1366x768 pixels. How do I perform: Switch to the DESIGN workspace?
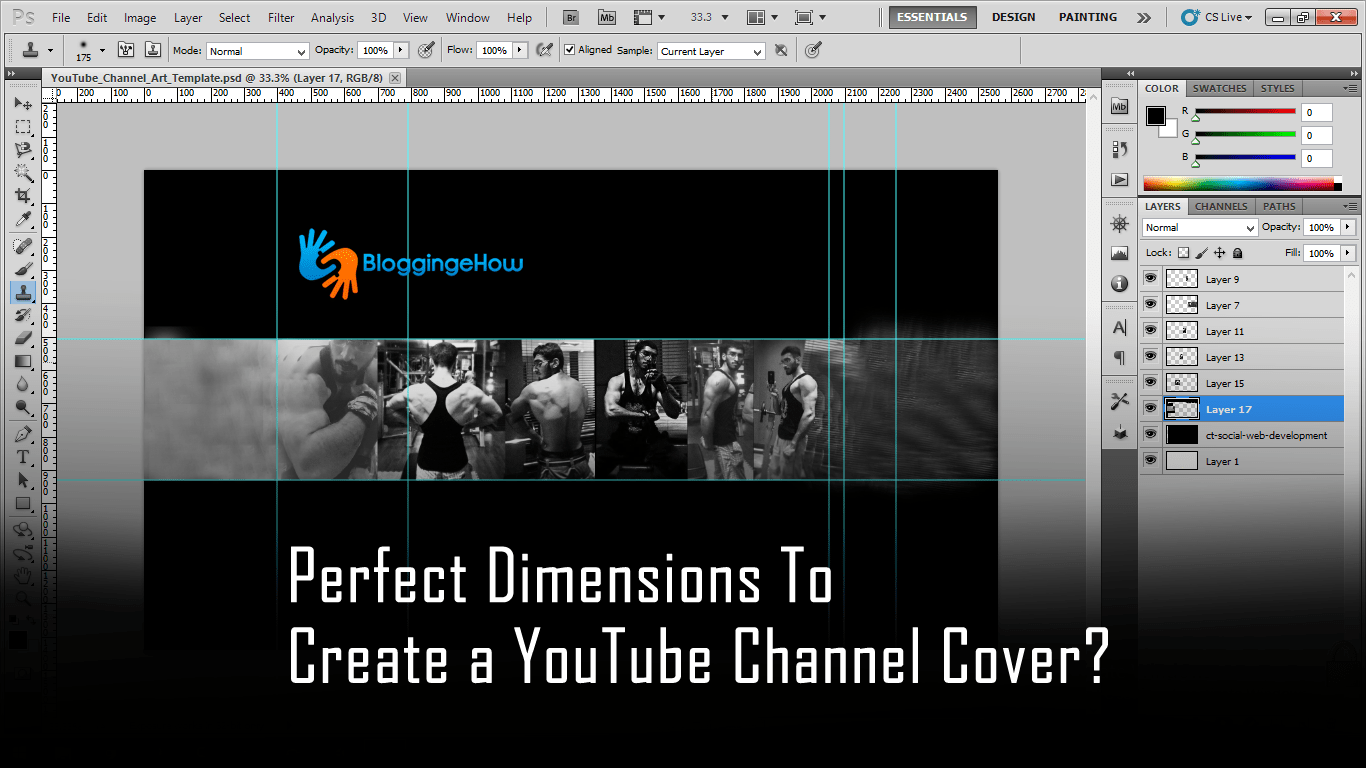pyautogui.click(x=1013, y=16)
